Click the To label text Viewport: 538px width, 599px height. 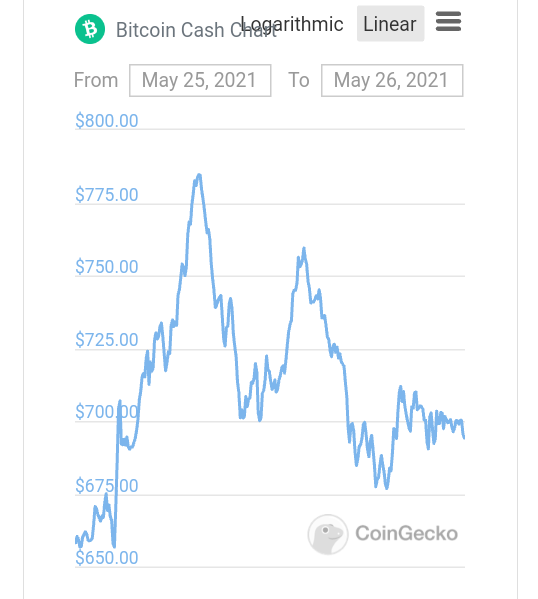(298, 80)
